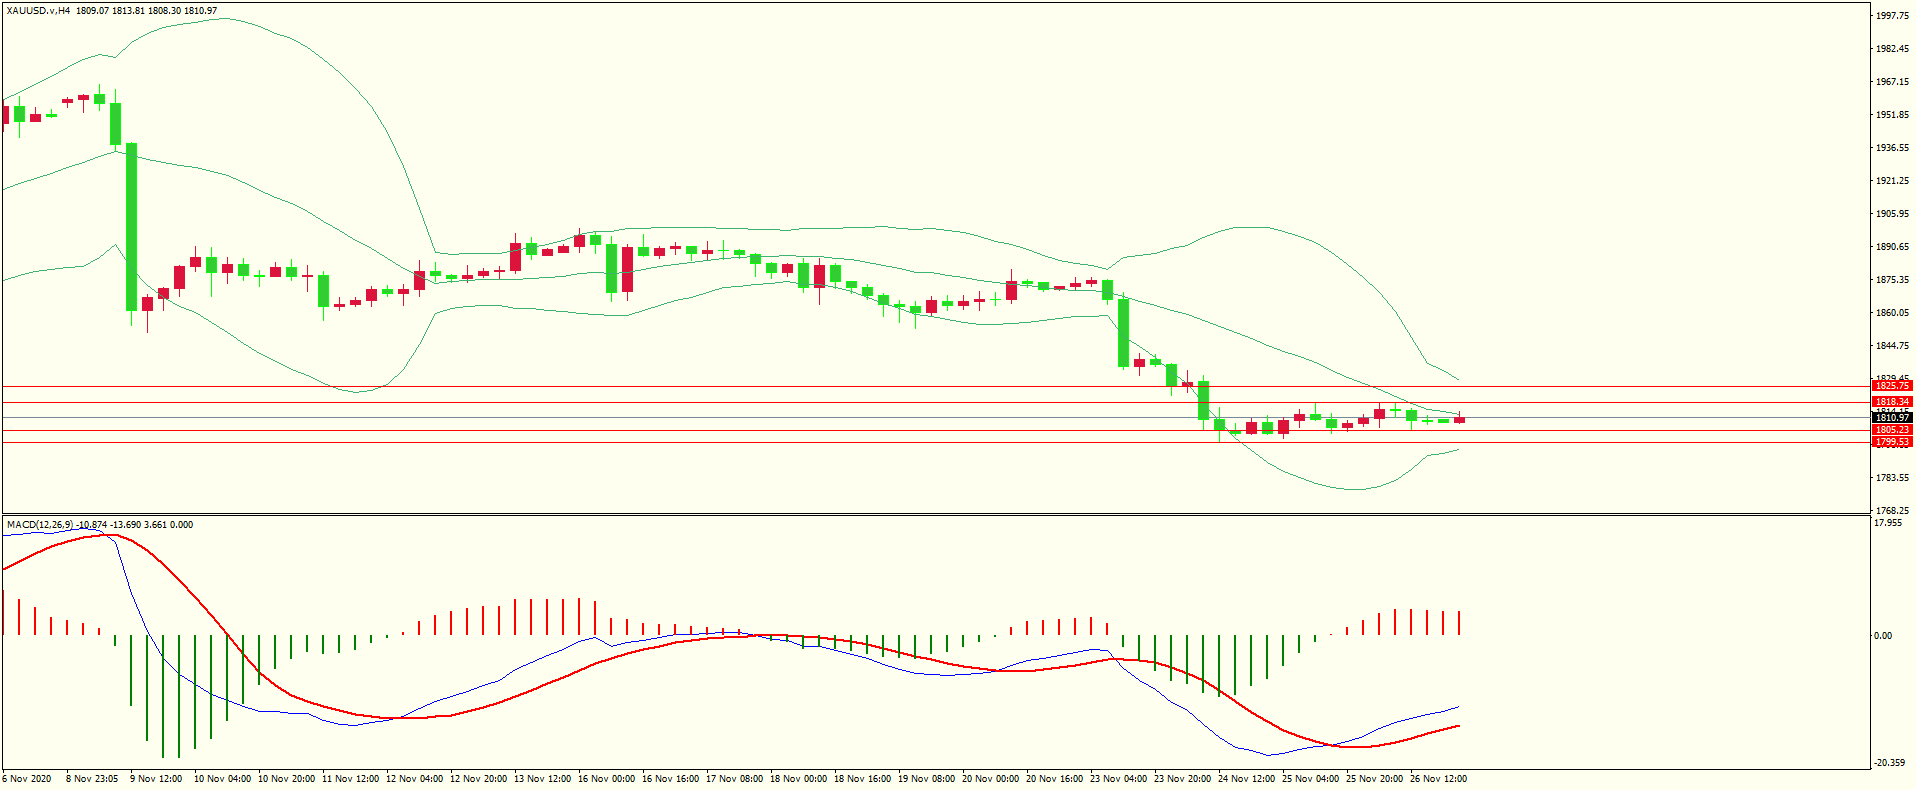The height and width of the screenshot is (790, 1916).
Task: Click the 10 Nov 20:00 time label
Action: (286, 779)
